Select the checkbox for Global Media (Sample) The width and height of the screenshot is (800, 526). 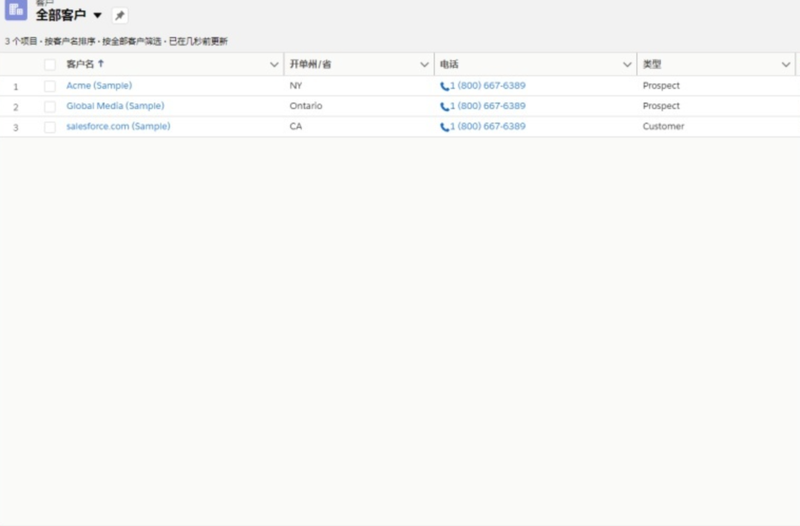[49, 107]
